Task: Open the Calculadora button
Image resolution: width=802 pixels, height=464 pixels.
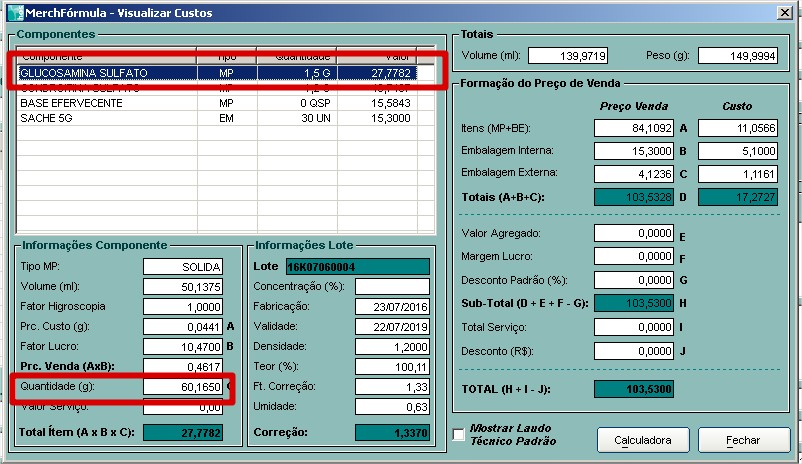Action: pyautogui.click(x=642, y=440)
